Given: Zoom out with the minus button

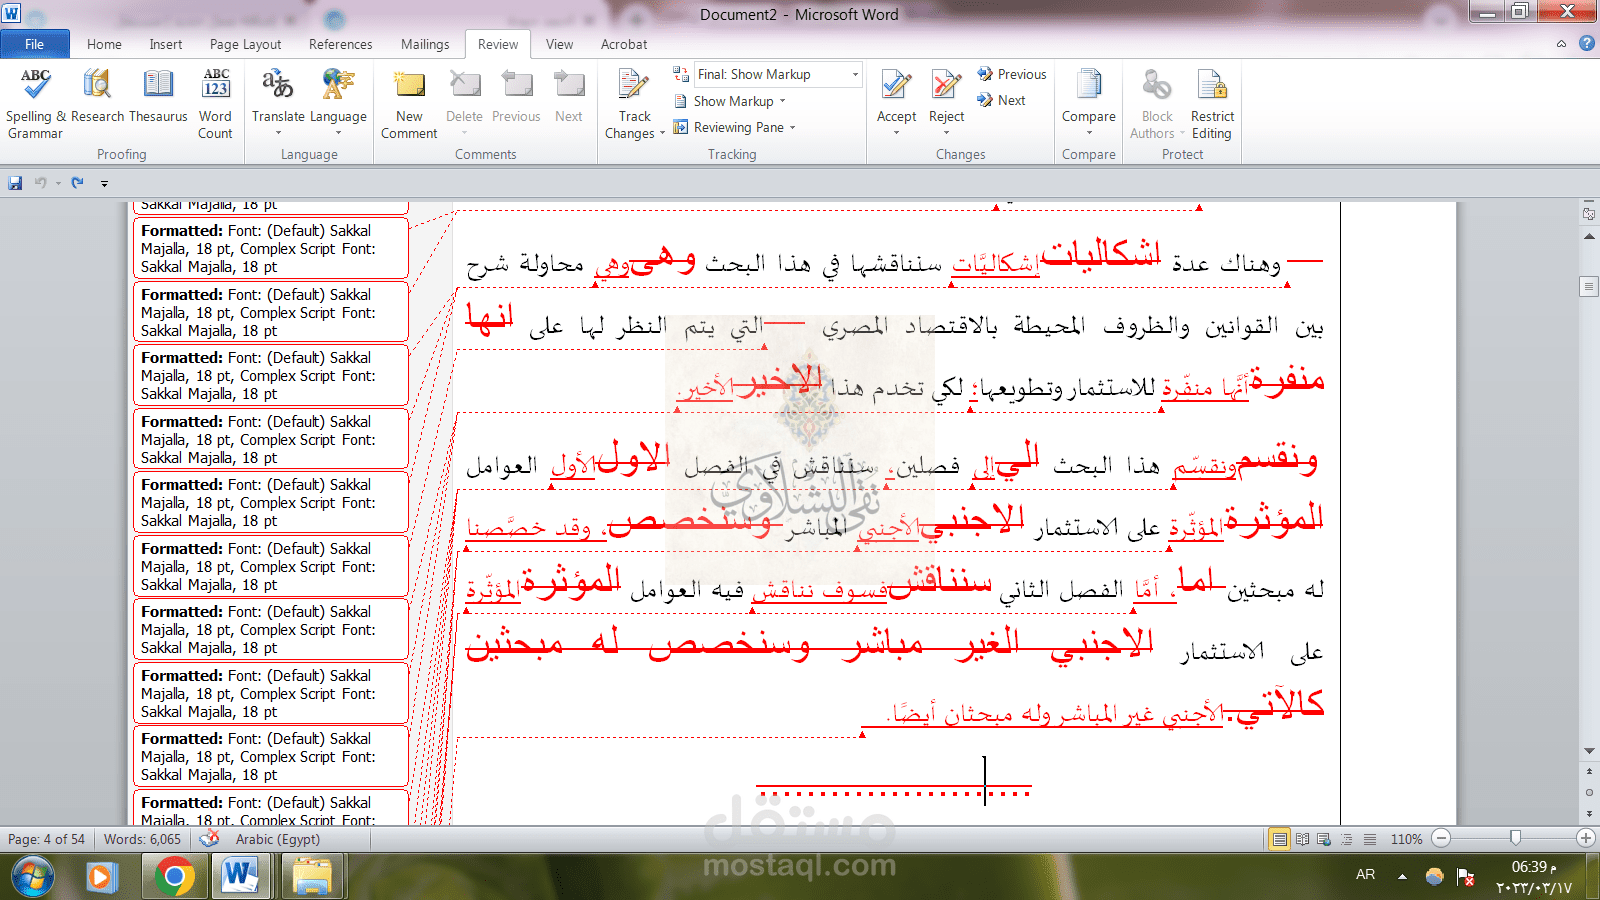Looking at the screenshot, I should coord(1441,838).
